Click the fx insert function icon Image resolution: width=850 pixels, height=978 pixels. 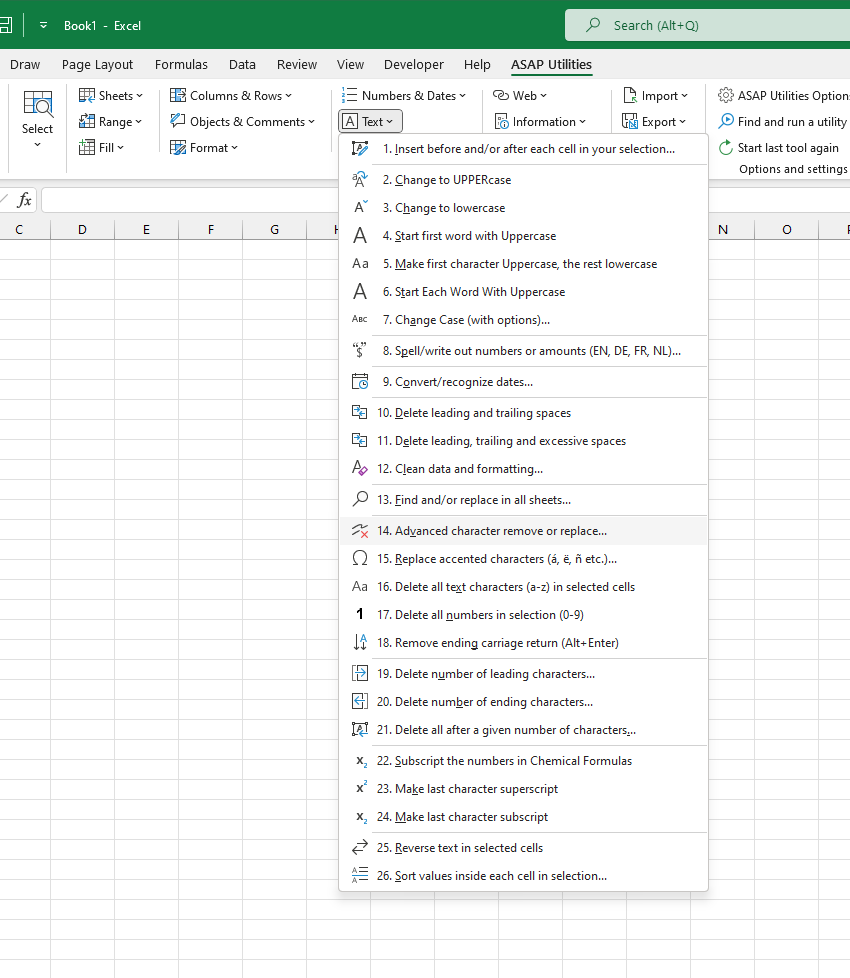[x=24, y=200]
